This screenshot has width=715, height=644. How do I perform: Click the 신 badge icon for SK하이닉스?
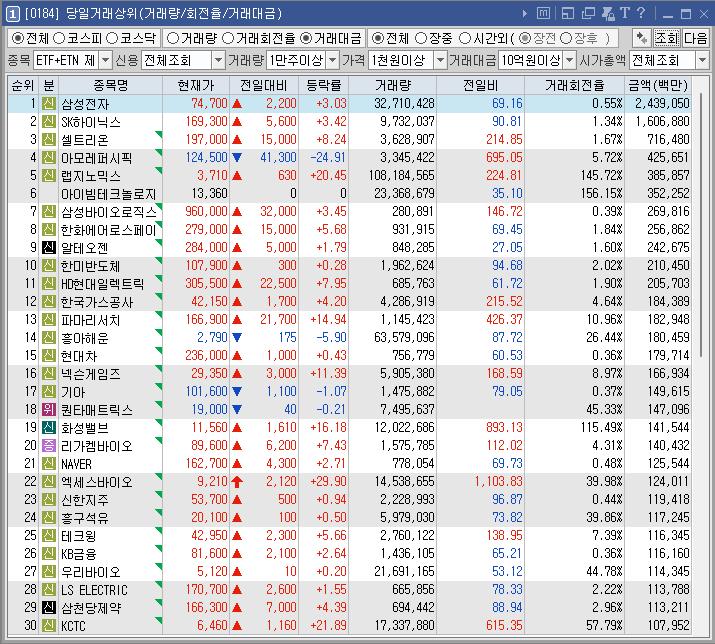[x=49, y=121]
